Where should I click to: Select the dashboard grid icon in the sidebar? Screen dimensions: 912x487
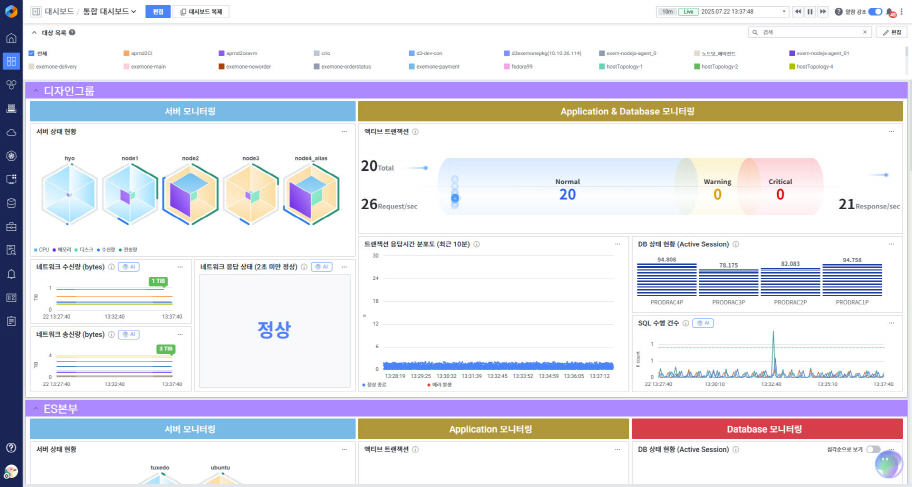(11, 61)
